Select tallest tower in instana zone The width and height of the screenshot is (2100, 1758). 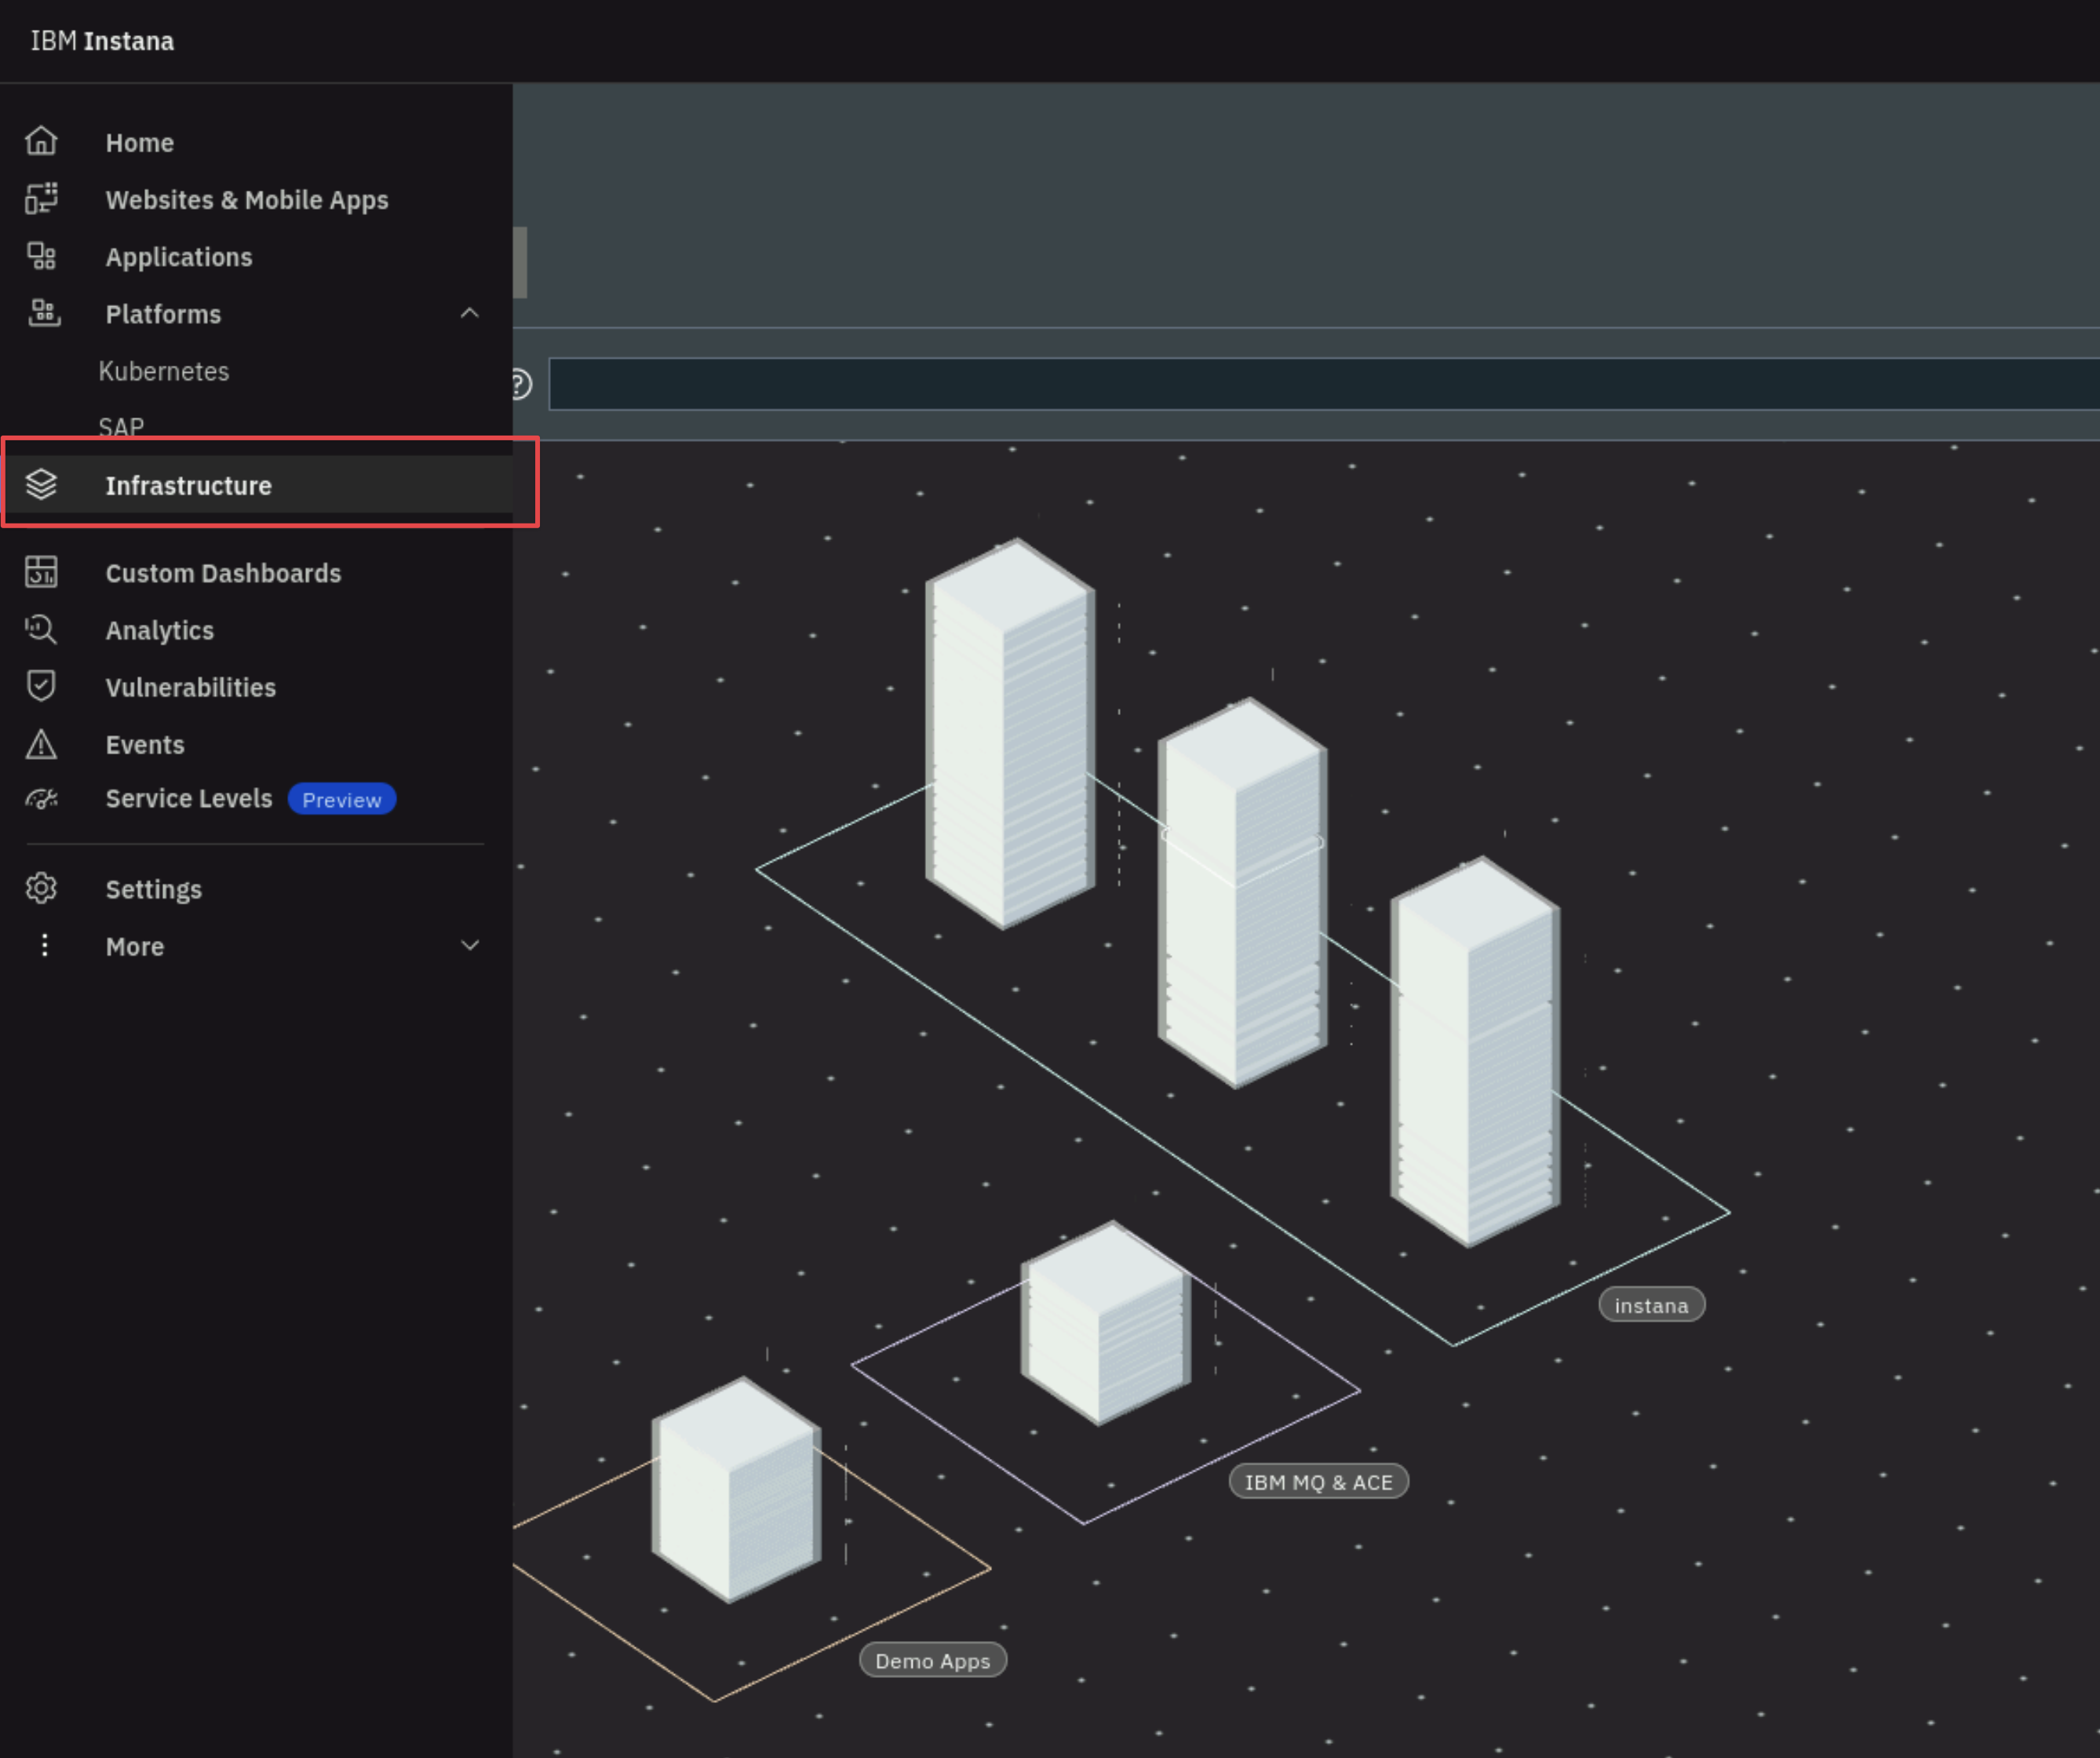pos(1010,733)
